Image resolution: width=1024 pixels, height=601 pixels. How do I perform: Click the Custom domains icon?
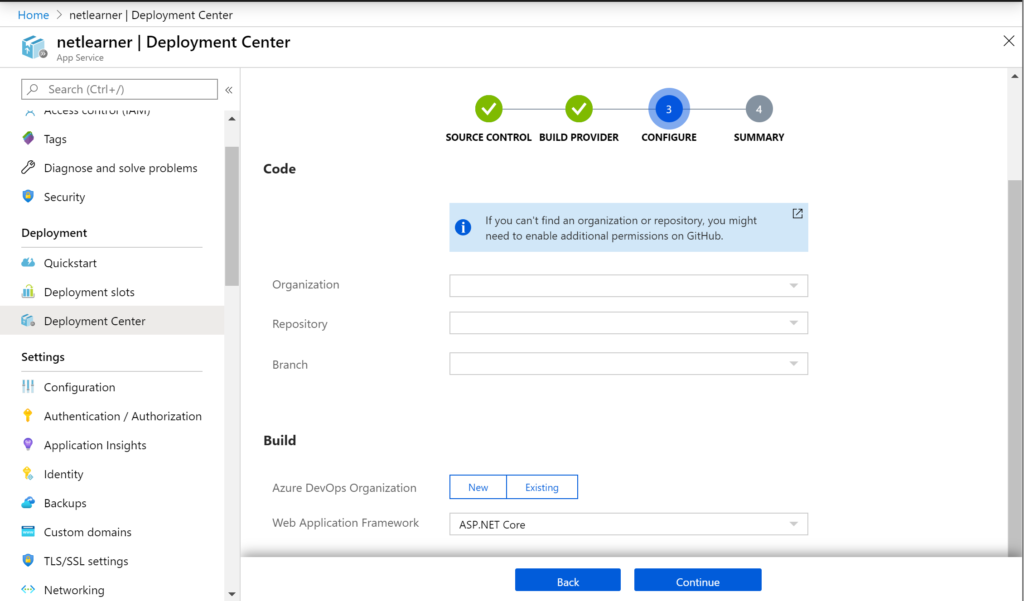coord(28,532)
